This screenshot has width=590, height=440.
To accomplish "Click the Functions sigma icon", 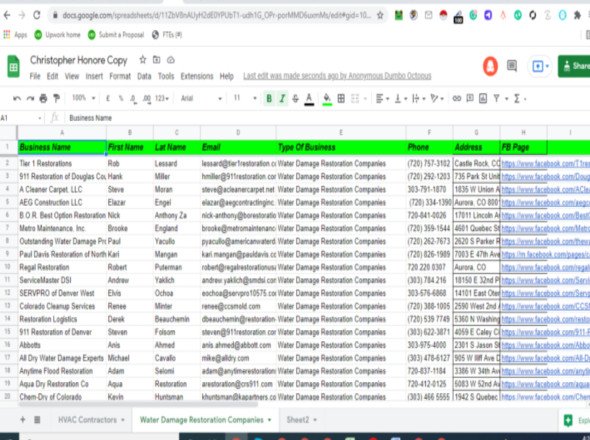I will pyautogui.click(x=517, y=99).
